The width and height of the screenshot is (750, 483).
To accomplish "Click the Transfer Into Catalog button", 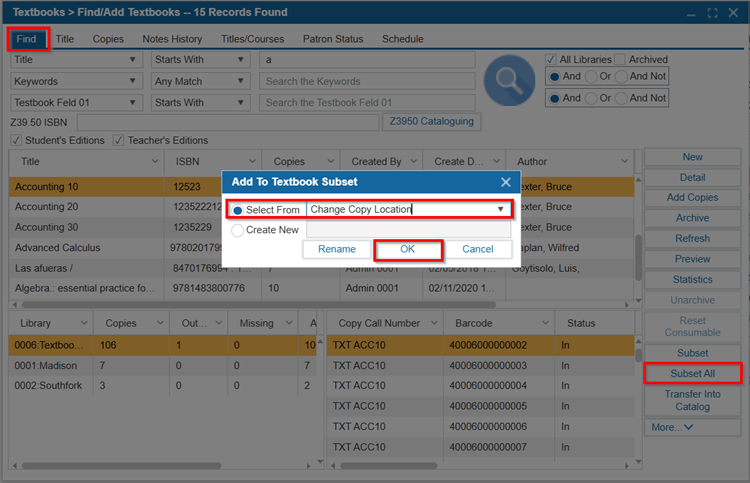I will pyautogui.click(x=692, y=400).
